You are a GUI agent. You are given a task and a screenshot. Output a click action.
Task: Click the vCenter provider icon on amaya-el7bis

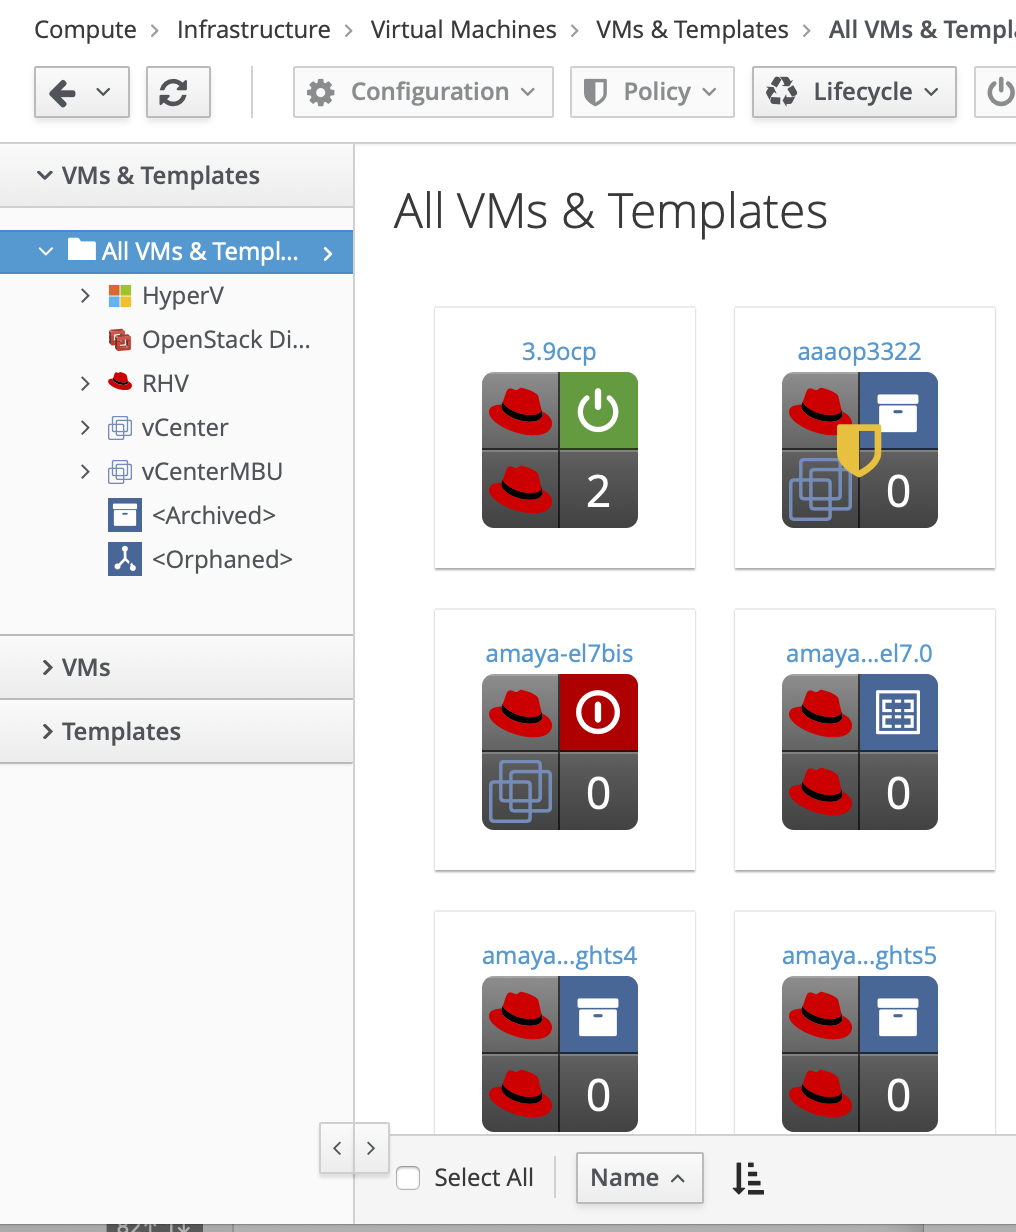pyautogui.click(x=520, y=792)
